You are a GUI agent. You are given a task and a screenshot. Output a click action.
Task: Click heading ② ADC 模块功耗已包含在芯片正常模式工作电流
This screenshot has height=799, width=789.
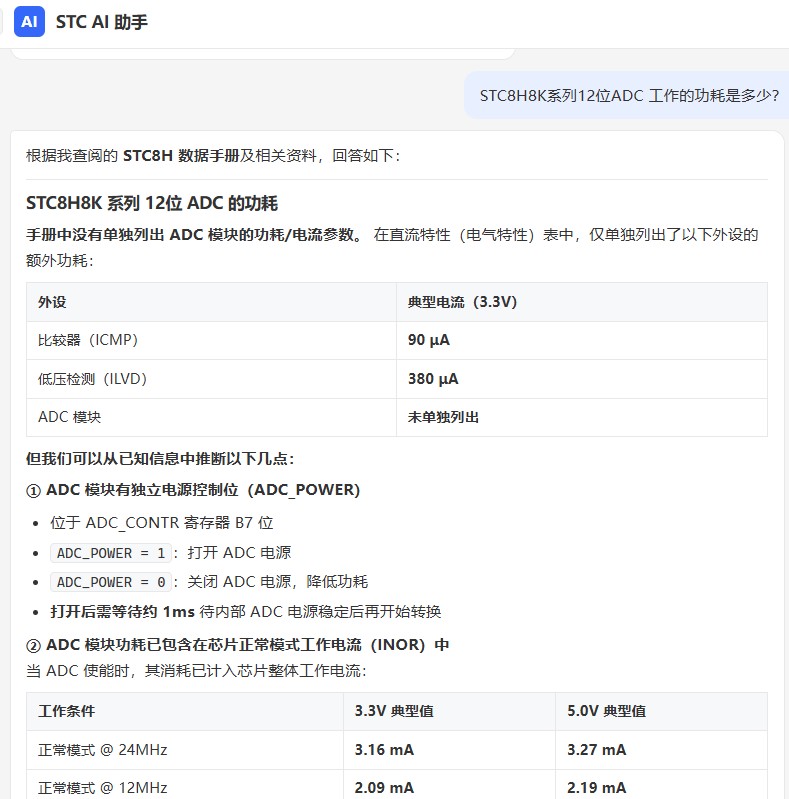click(x=238, y=645)
